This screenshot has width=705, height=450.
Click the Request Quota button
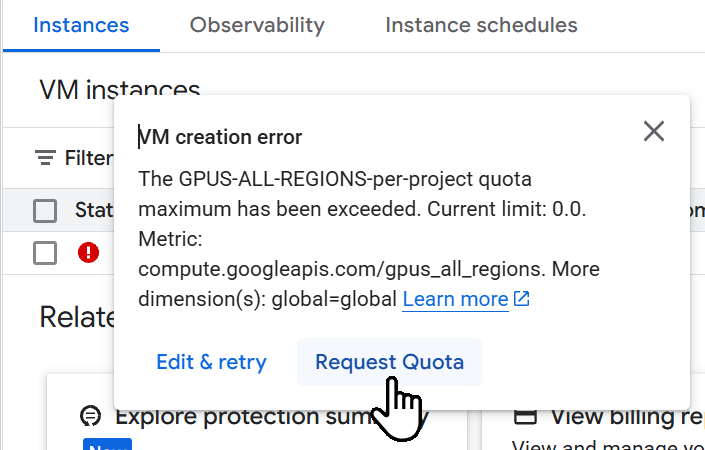pos(389,362)
